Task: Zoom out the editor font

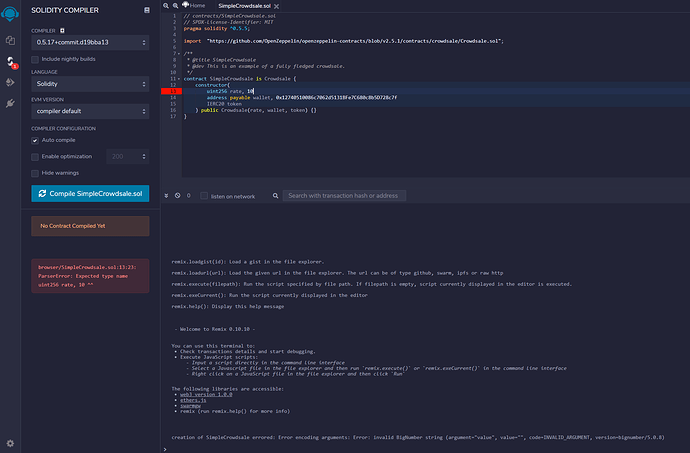Action: click(x=166, y=6)
